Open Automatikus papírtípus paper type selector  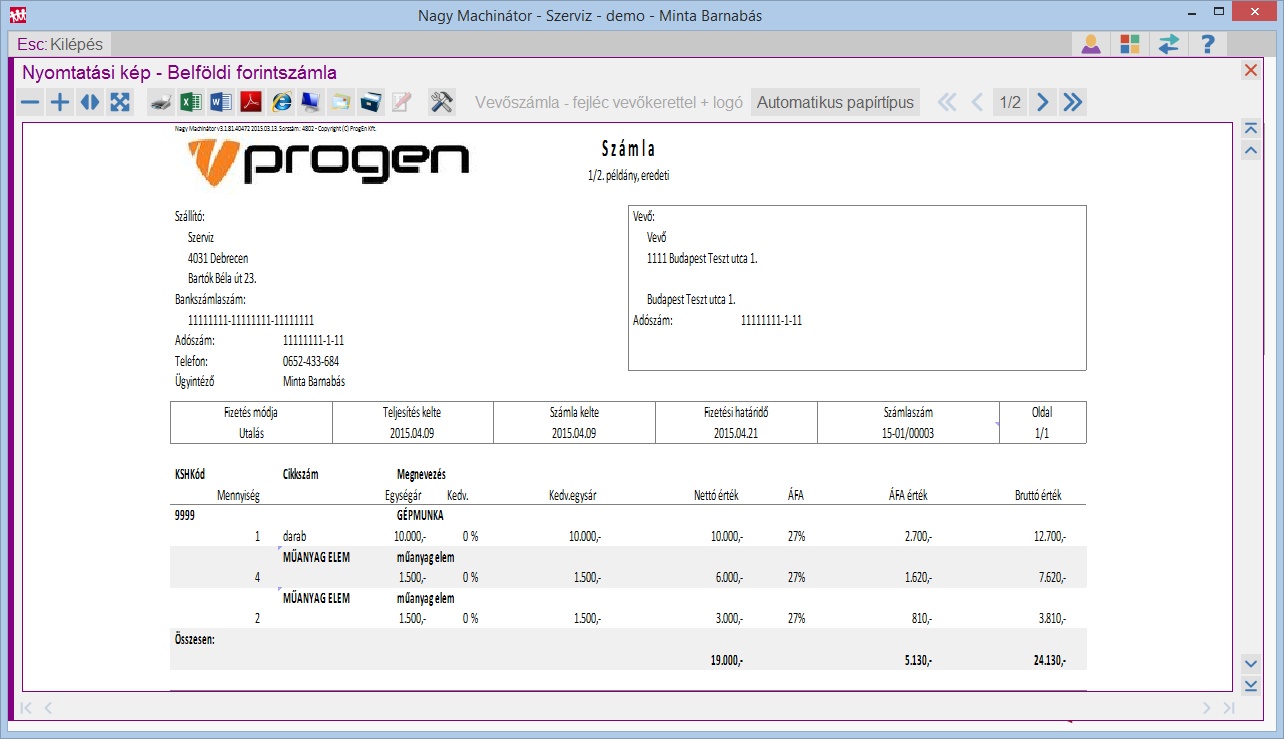(835, 102)
